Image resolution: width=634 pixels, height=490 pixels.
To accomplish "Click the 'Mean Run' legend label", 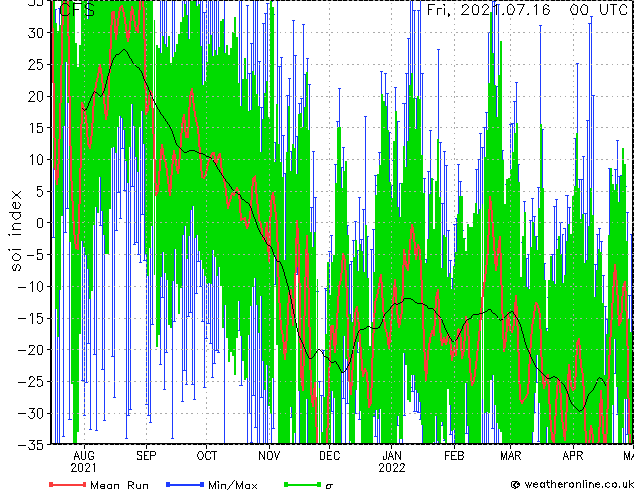I will [119, 485].
